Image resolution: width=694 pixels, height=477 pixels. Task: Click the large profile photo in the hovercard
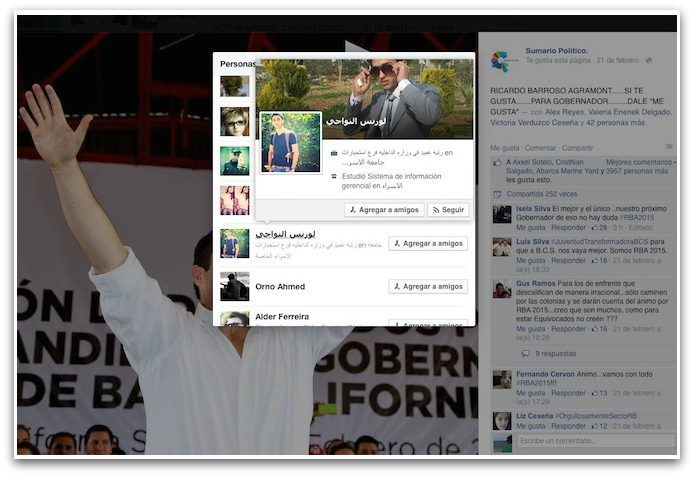290,142
